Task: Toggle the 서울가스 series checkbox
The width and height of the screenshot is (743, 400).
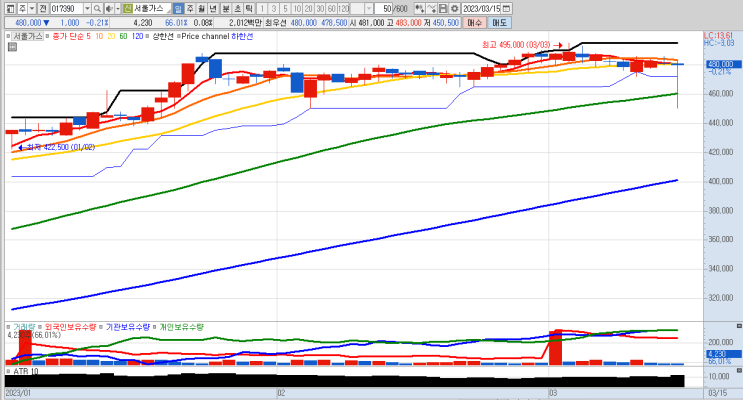Action: click(8, 36)
